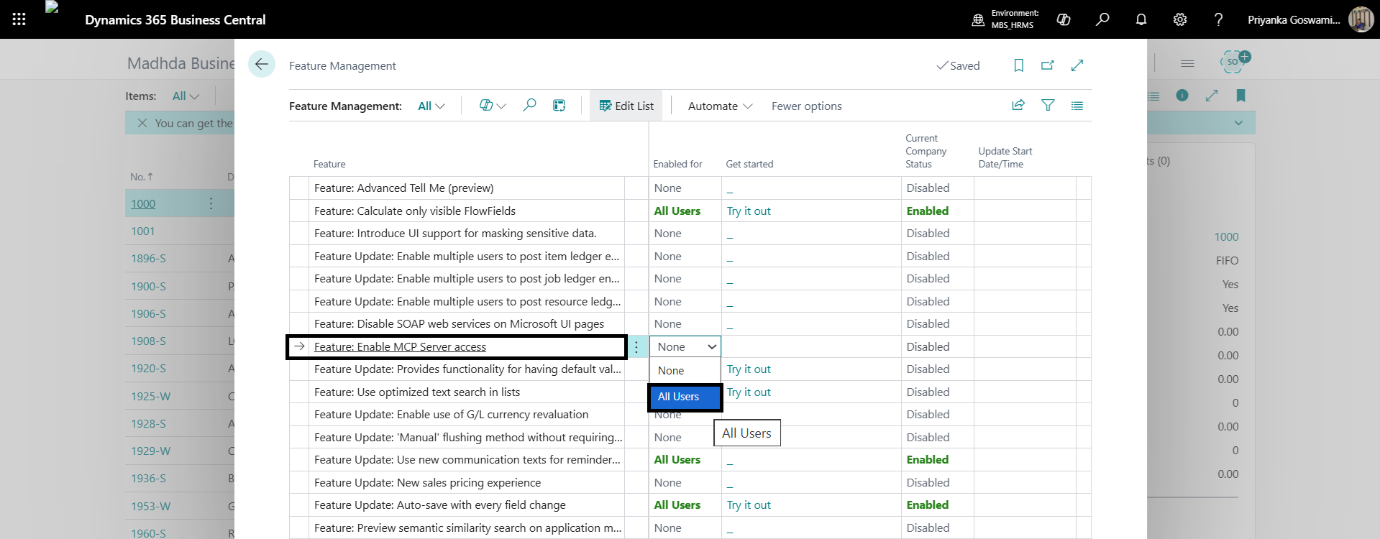Click the Current Company Status column header

[925, 151]
